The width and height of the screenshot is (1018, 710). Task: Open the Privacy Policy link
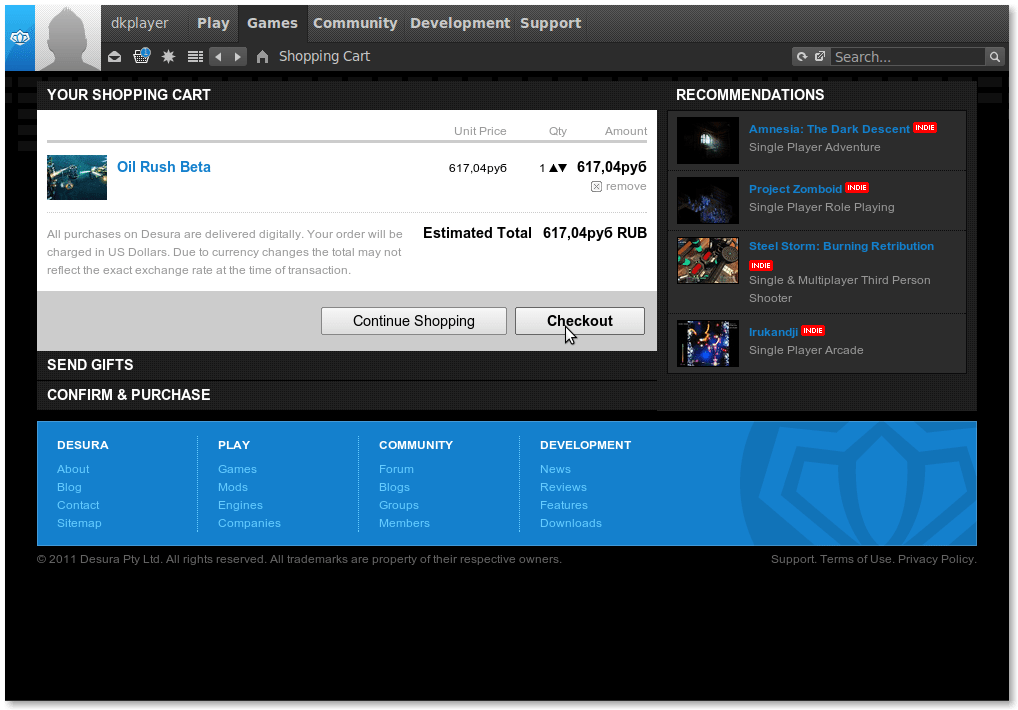click(x=936, y=559)
